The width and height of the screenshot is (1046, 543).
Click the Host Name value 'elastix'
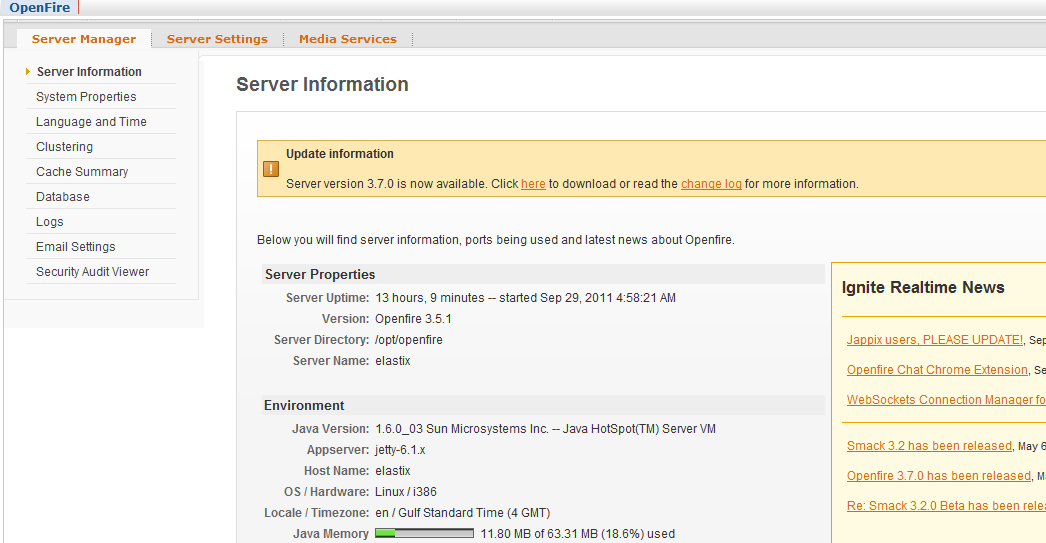click(x=392, y=471)
